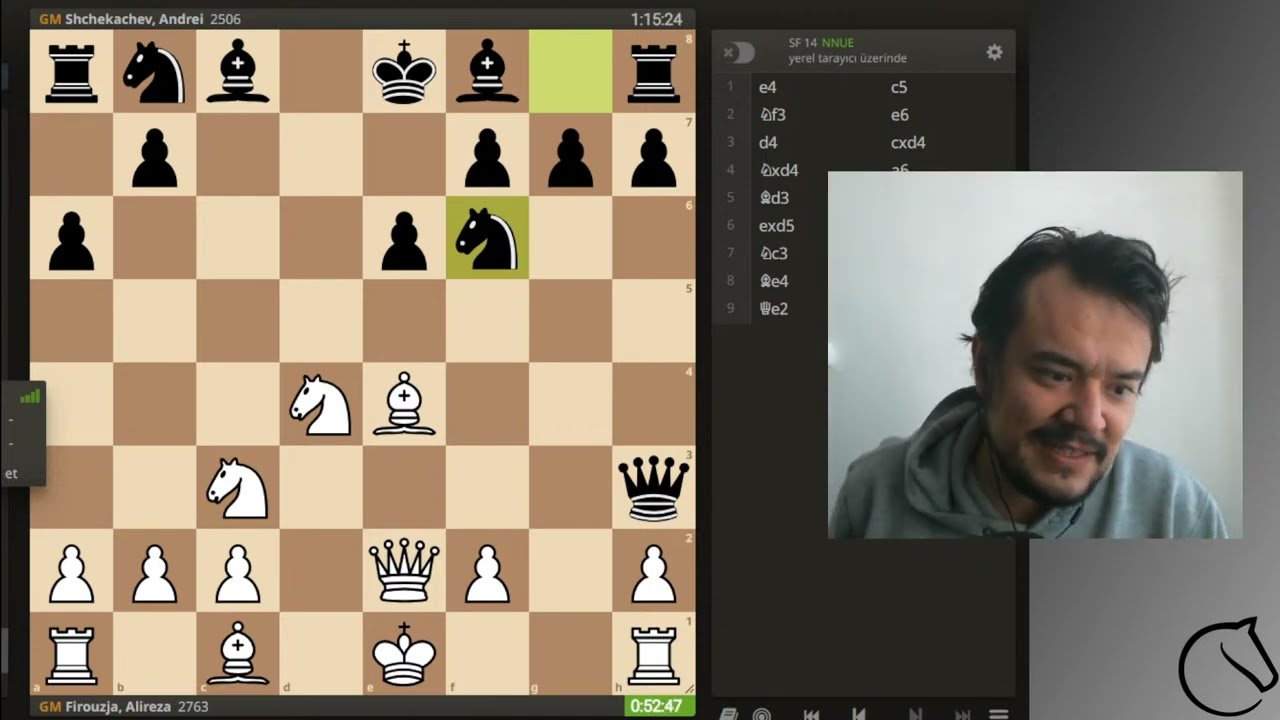The width and height of the screenshot is (1280, 720).
Task: Select the white queen on e2
Action: pos(404,571)
